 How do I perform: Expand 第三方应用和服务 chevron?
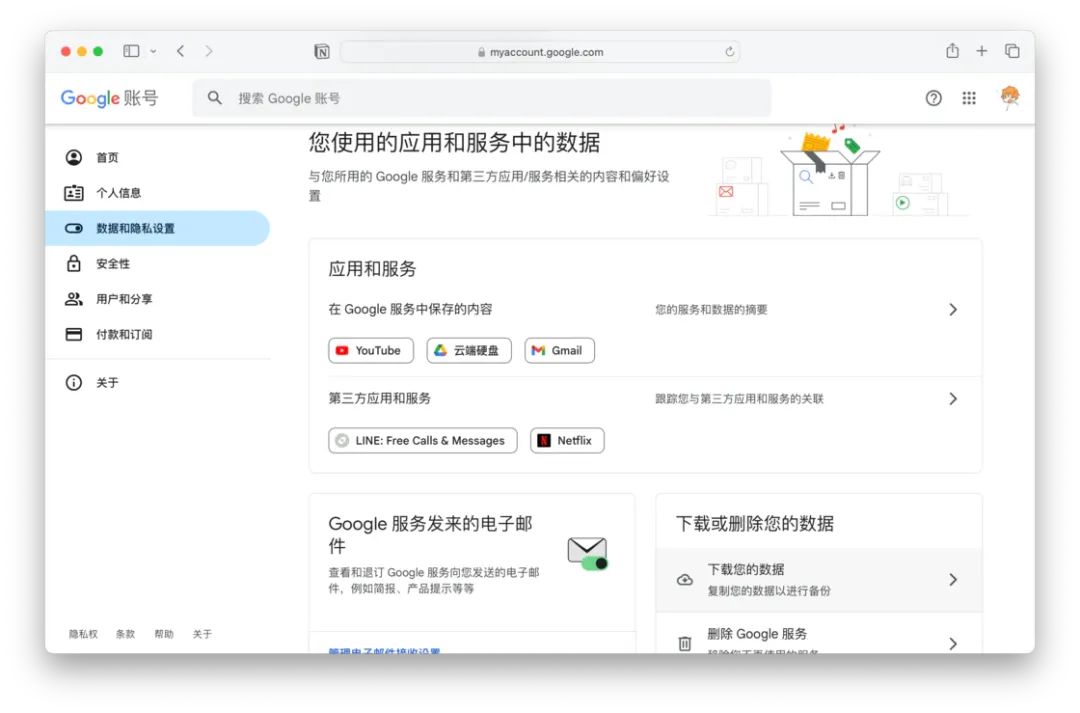point(953,399)
